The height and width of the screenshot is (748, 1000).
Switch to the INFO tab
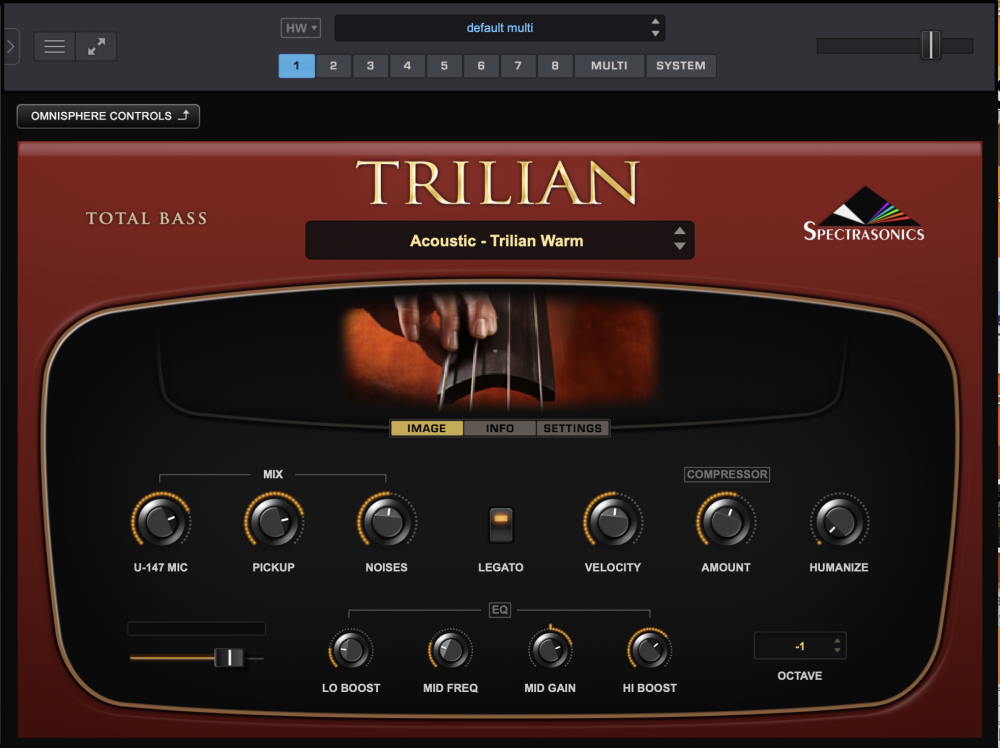point(499,429)
